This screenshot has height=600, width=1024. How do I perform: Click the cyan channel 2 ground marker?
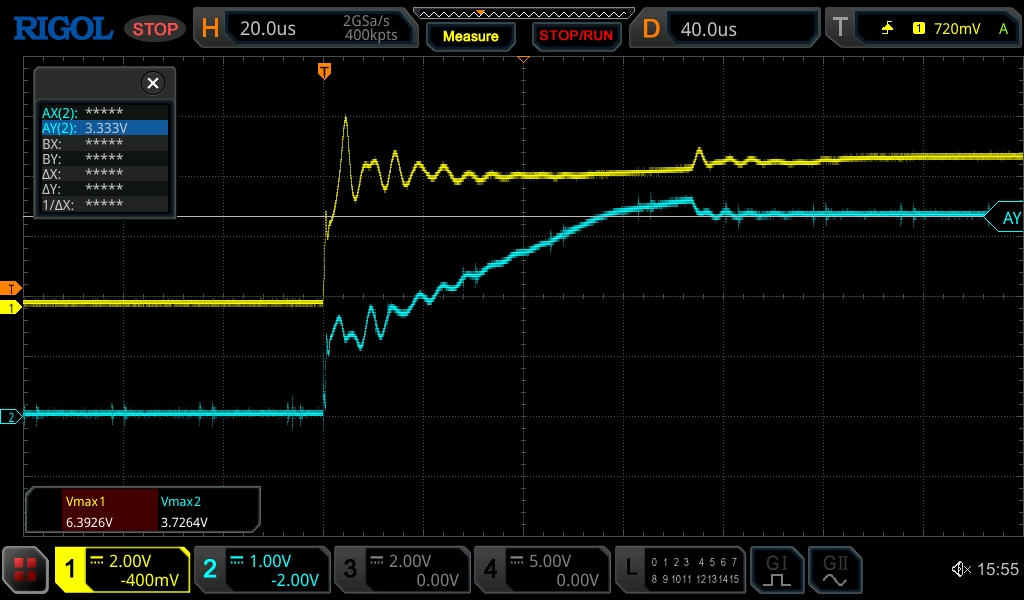coord(11,417)
